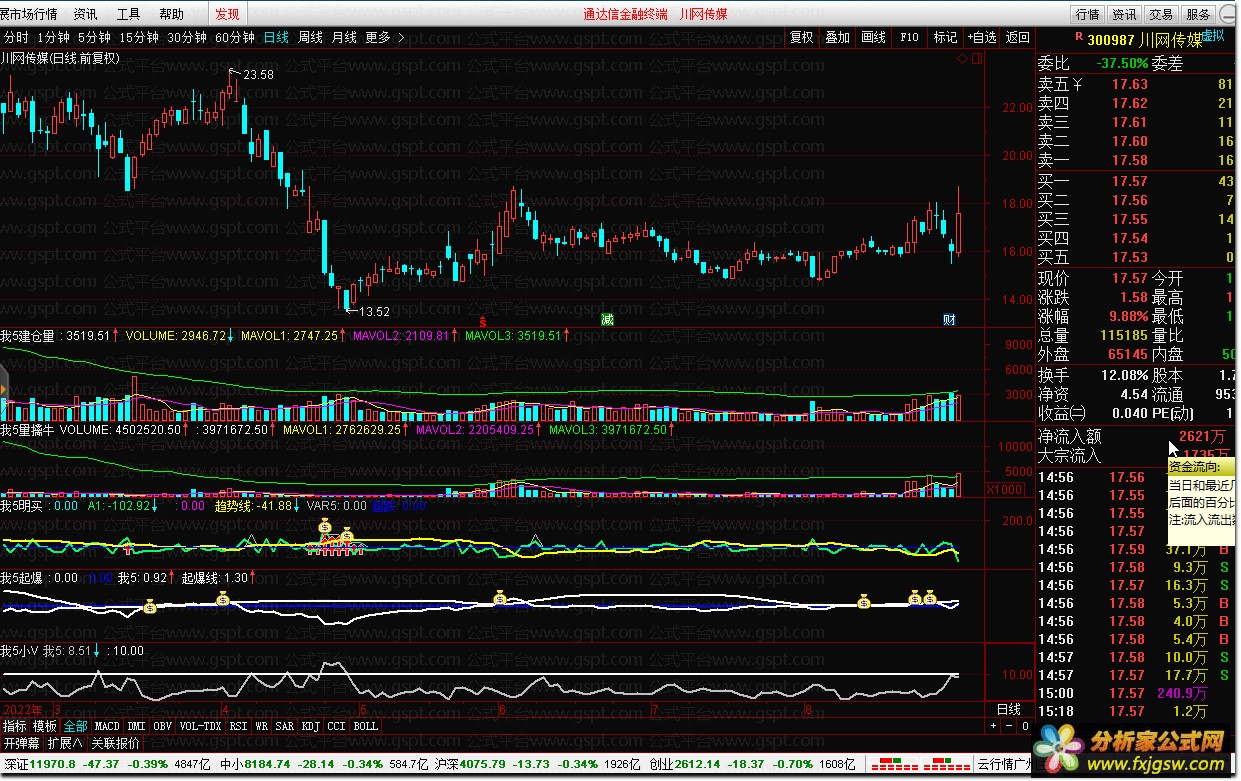The width and height of the screenshot is (1241, 781).
Task: Apply the KDJ indicator
Action: (311, 726)
